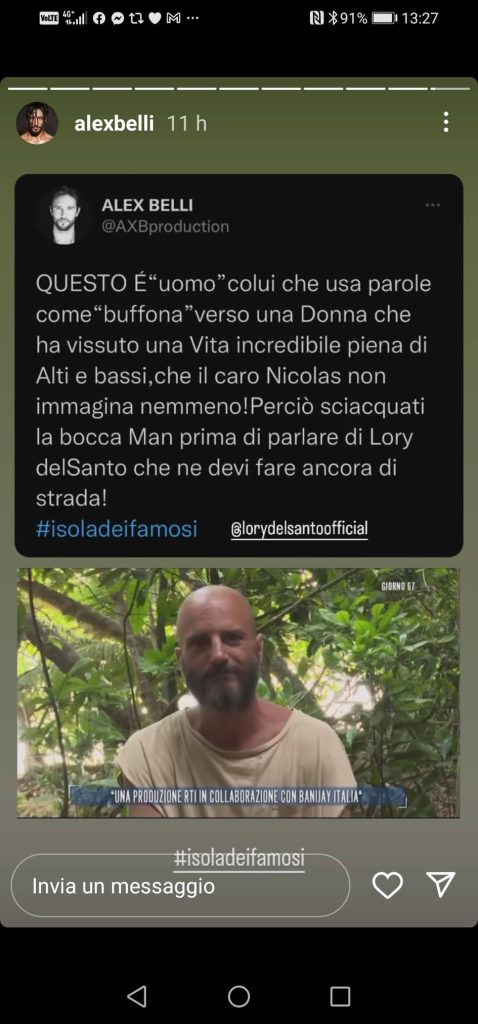The height and width of the screenshot is (1024, 478).
Task: Tap the Invia un messaggio field
Action: click(x=180, y=886)
